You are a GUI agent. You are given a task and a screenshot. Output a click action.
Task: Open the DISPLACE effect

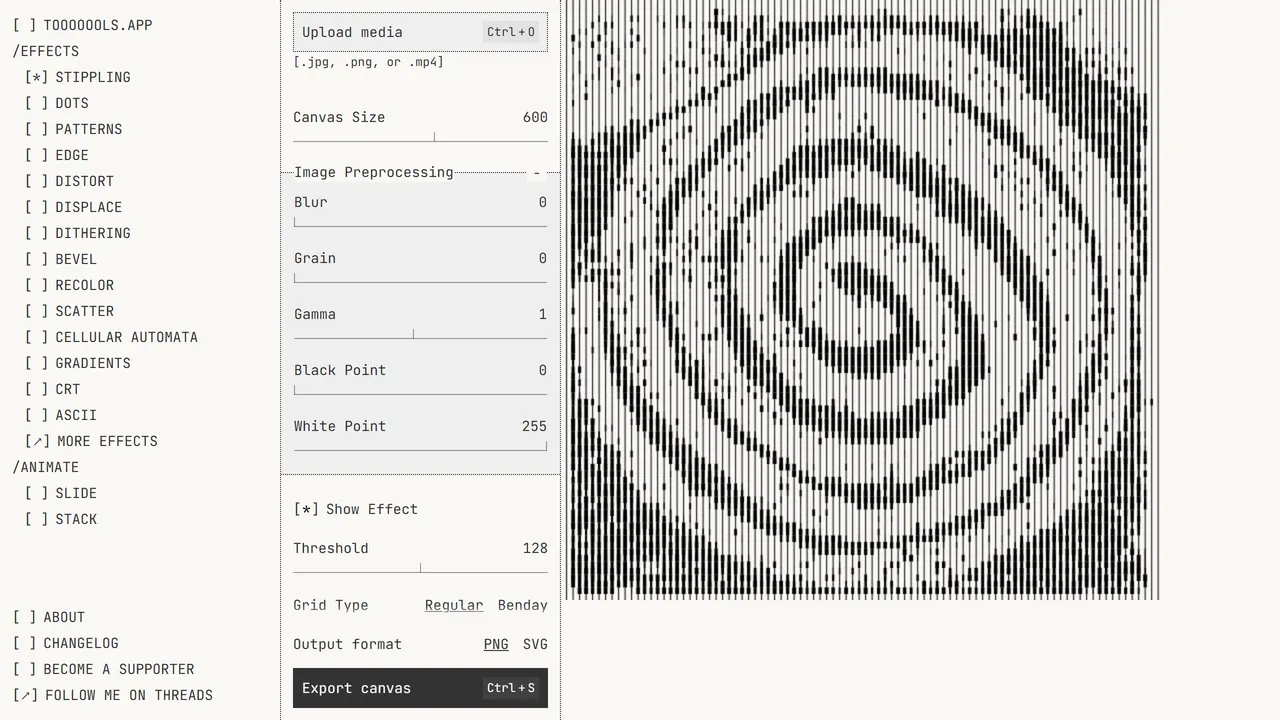coord(74,207)
